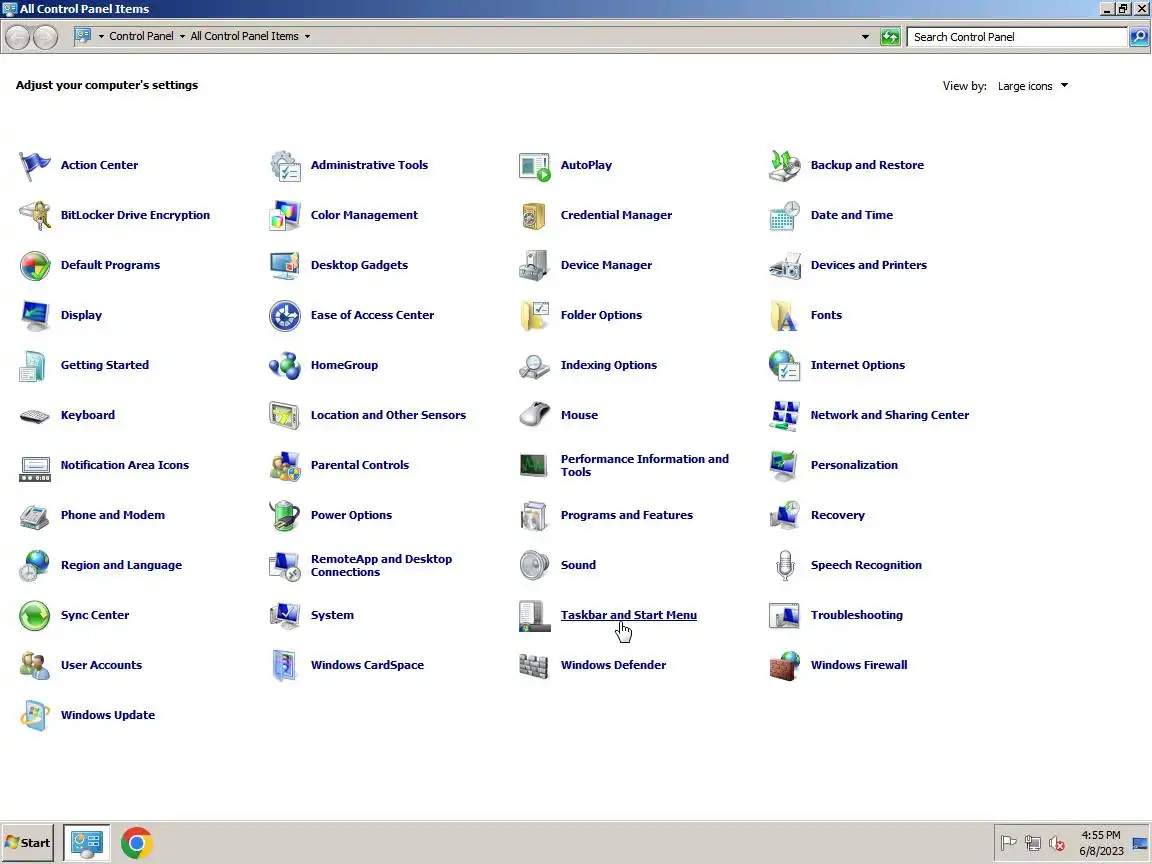1152x864 pixels.
Task: Open the Windows Start button
Action: pos(27,843)
